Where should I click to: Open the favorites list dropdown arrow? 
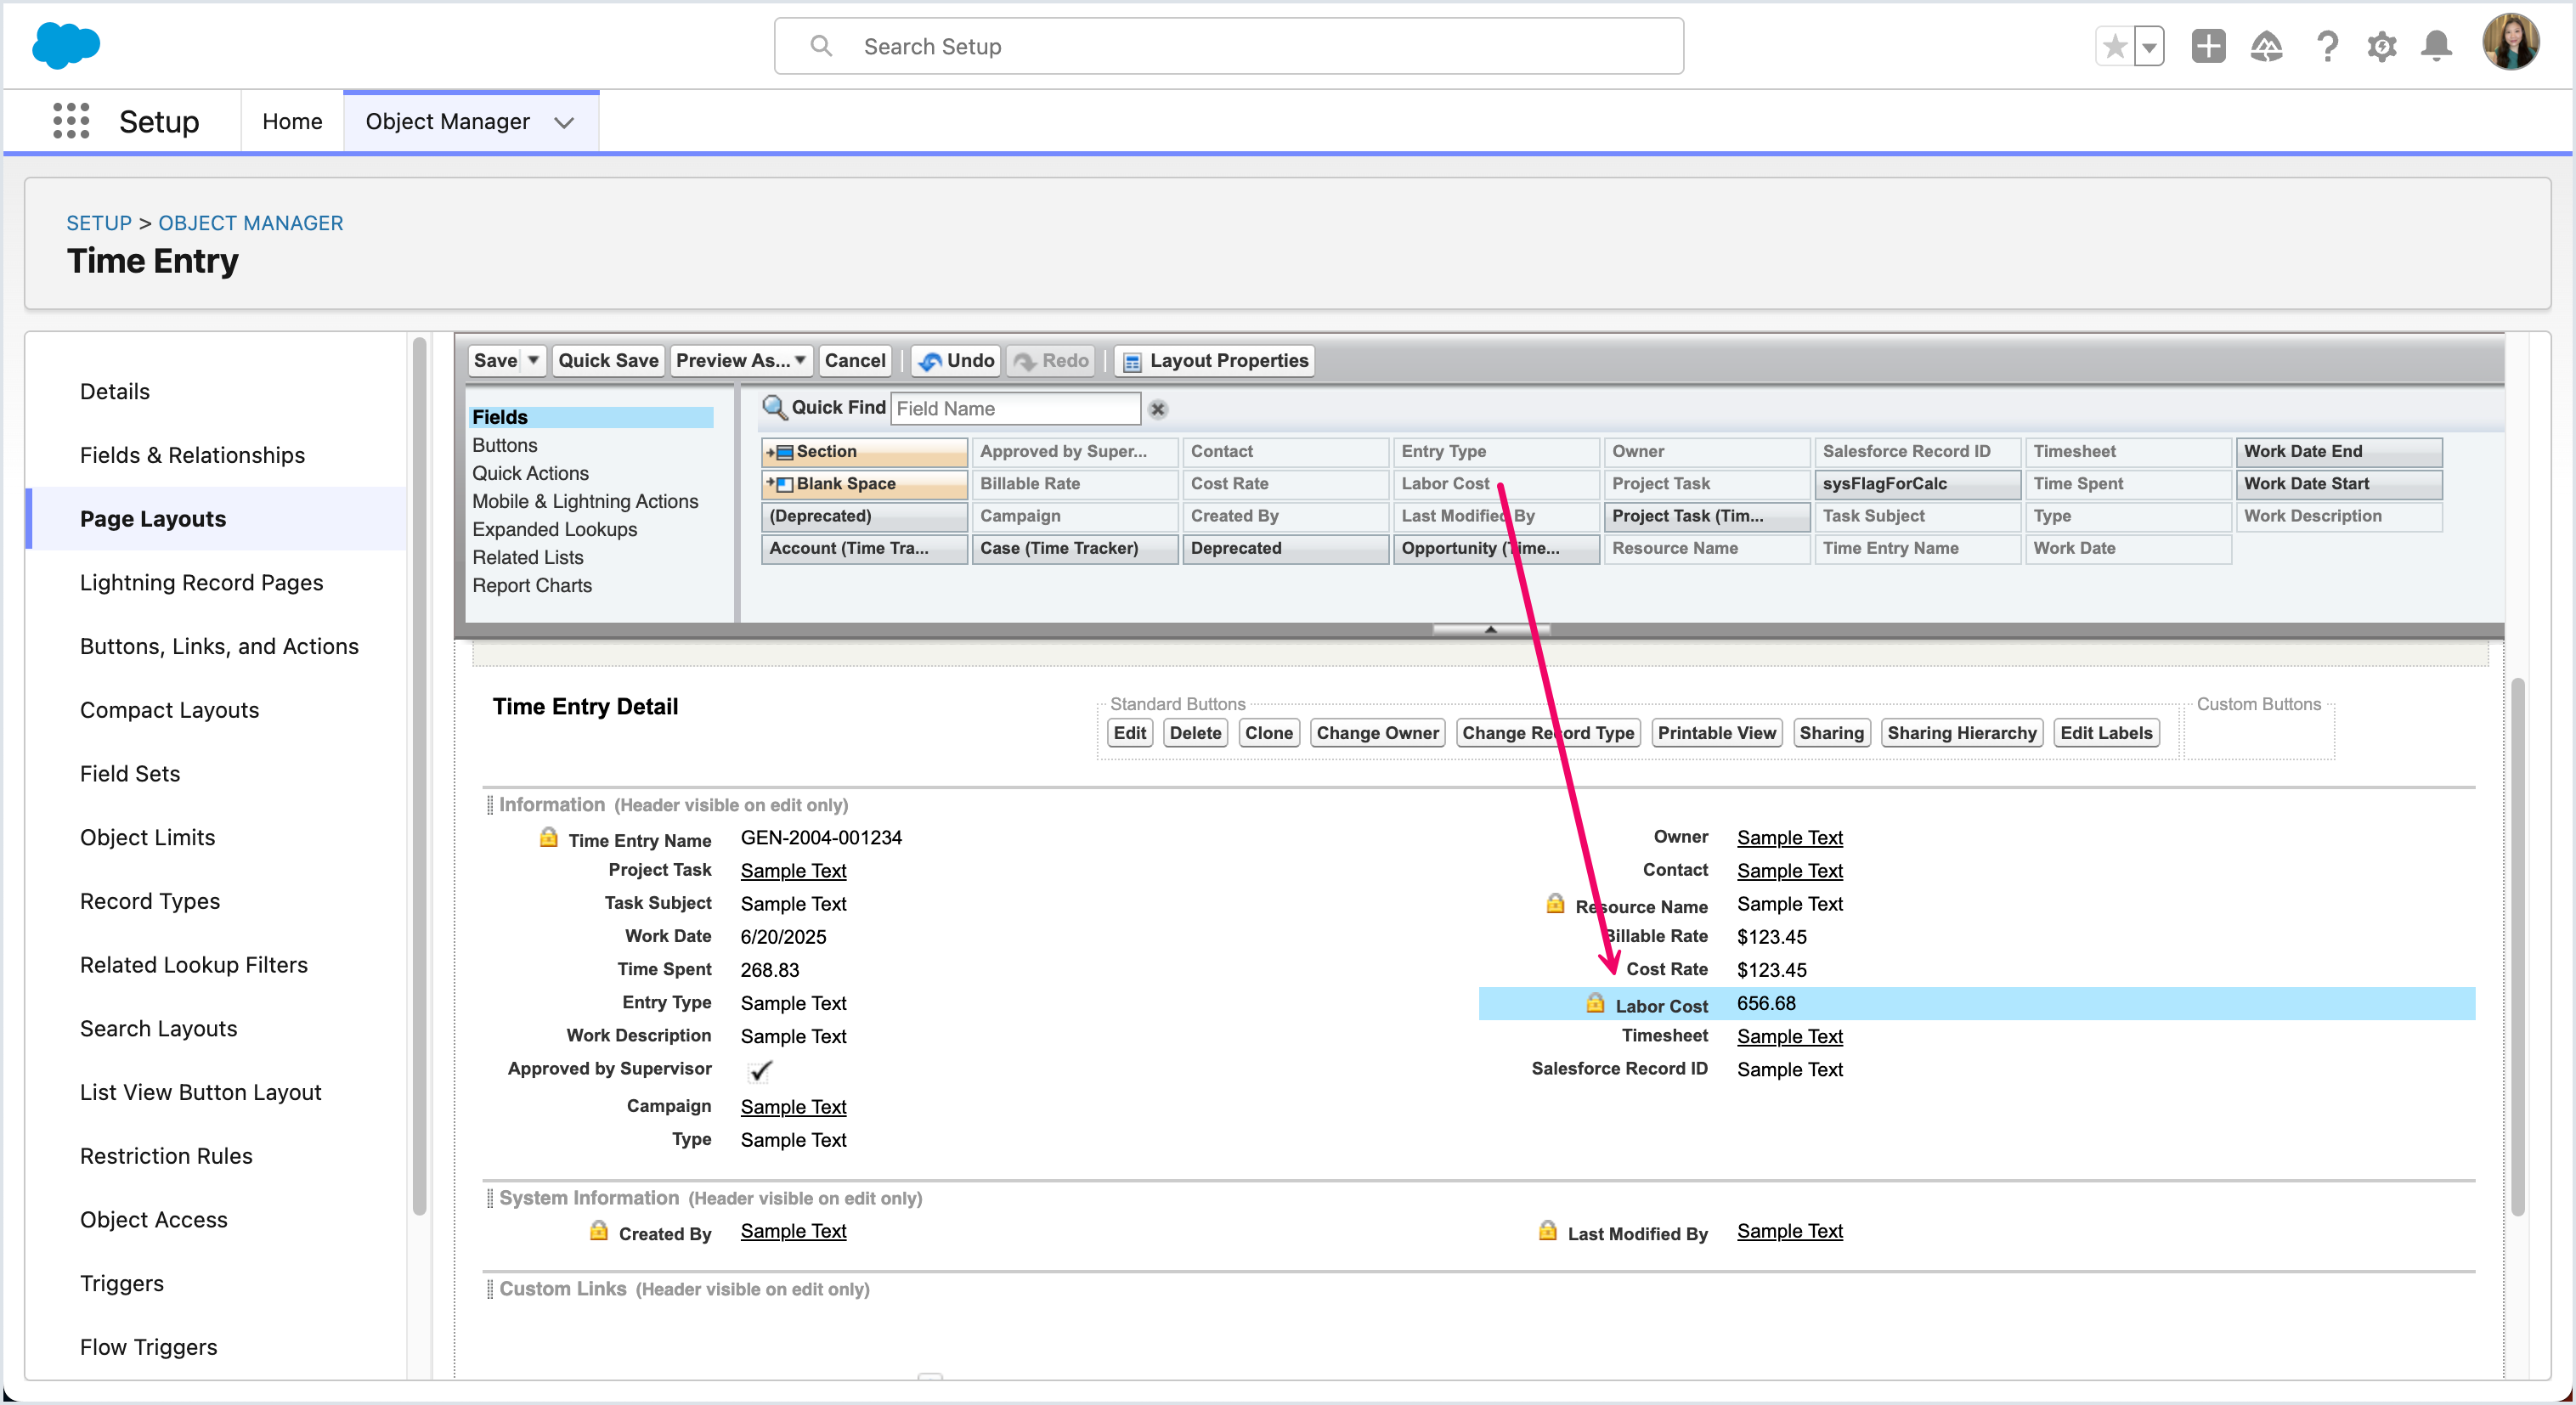2148,46
